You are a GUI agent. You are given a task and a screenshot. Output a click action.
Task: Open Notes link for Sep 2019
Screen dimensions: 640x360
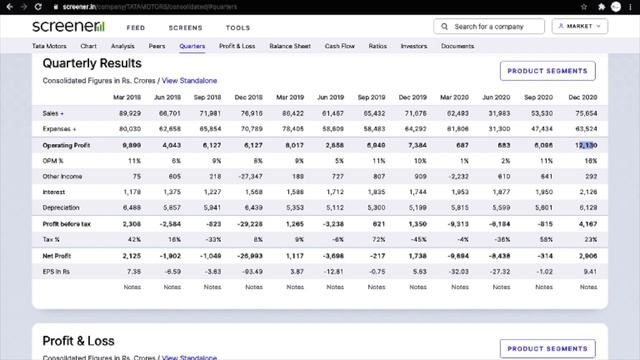click(376, 287)
